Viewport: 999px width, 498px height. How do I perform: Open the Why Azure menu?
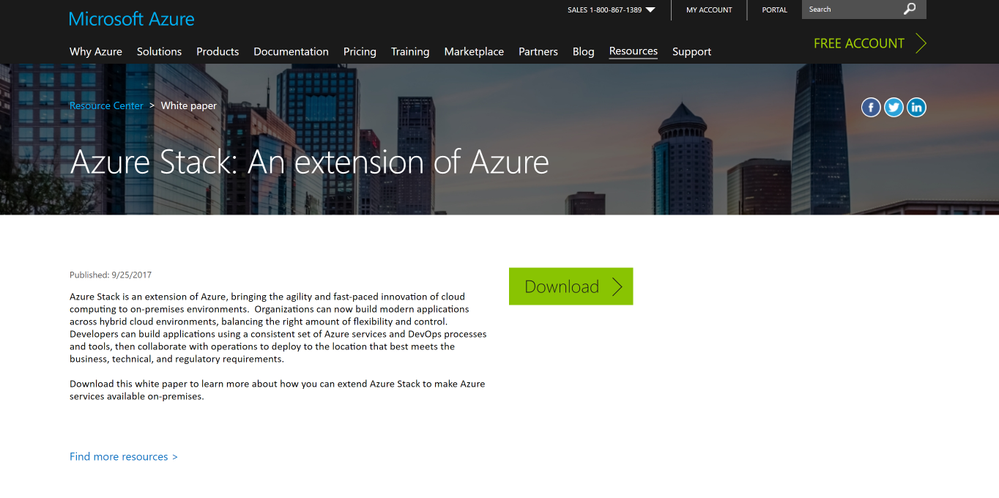pos(96,52)
